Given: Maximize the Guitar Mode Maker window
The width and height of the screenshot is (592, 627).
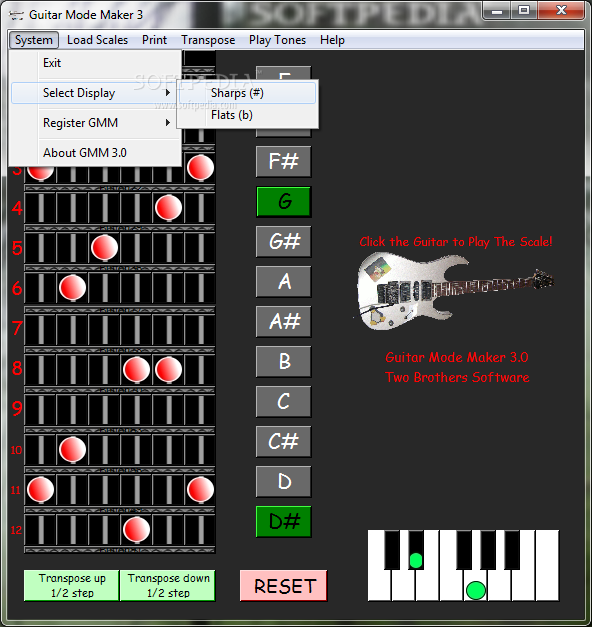Looking at the screenshot, I should point(524,11).
